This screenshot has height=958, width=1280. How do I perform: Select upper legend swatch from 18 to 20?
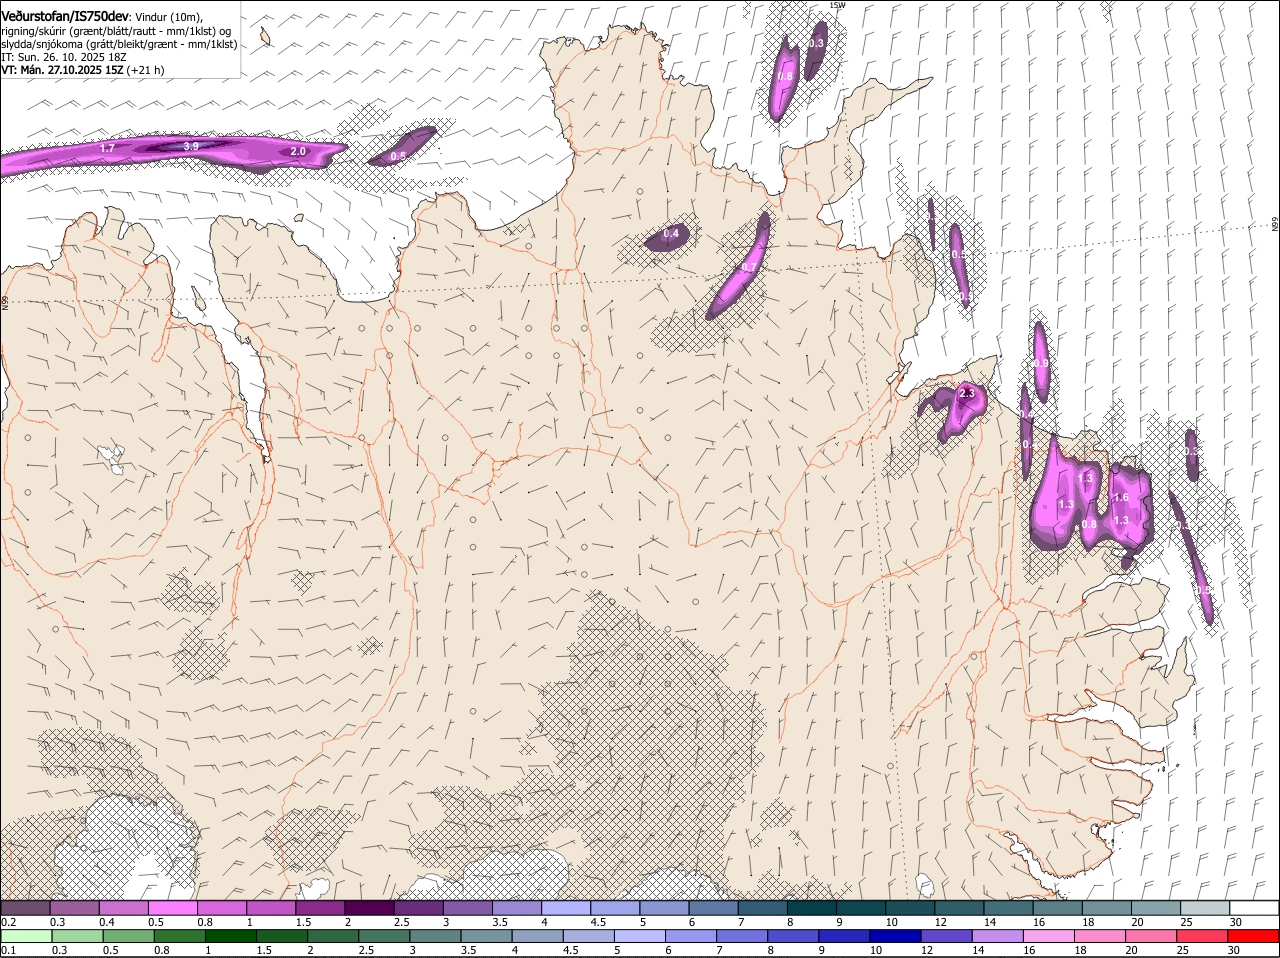[1105, 908]
